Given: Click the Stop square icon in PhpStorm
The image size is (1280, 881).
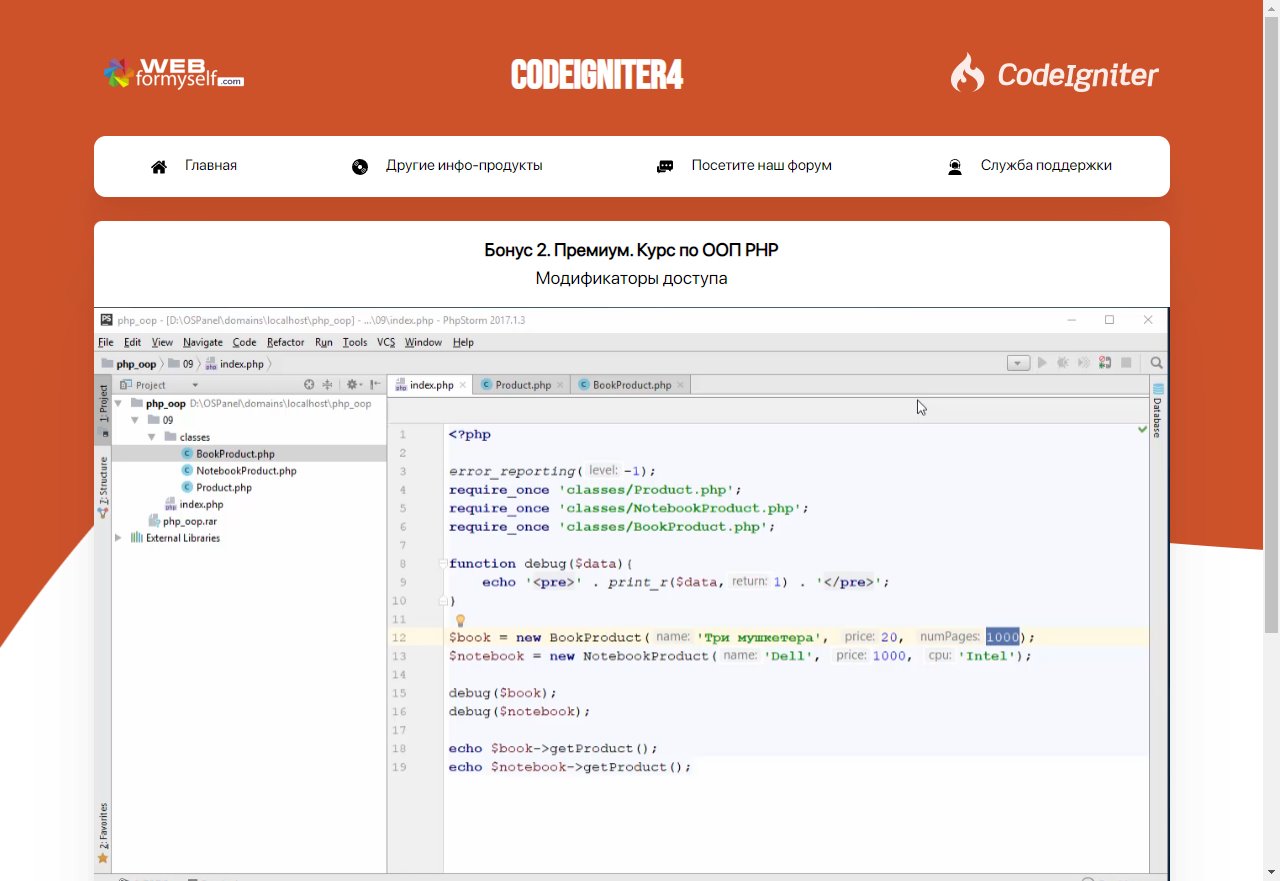Looking at the screenshot, I should (1126, 363).
